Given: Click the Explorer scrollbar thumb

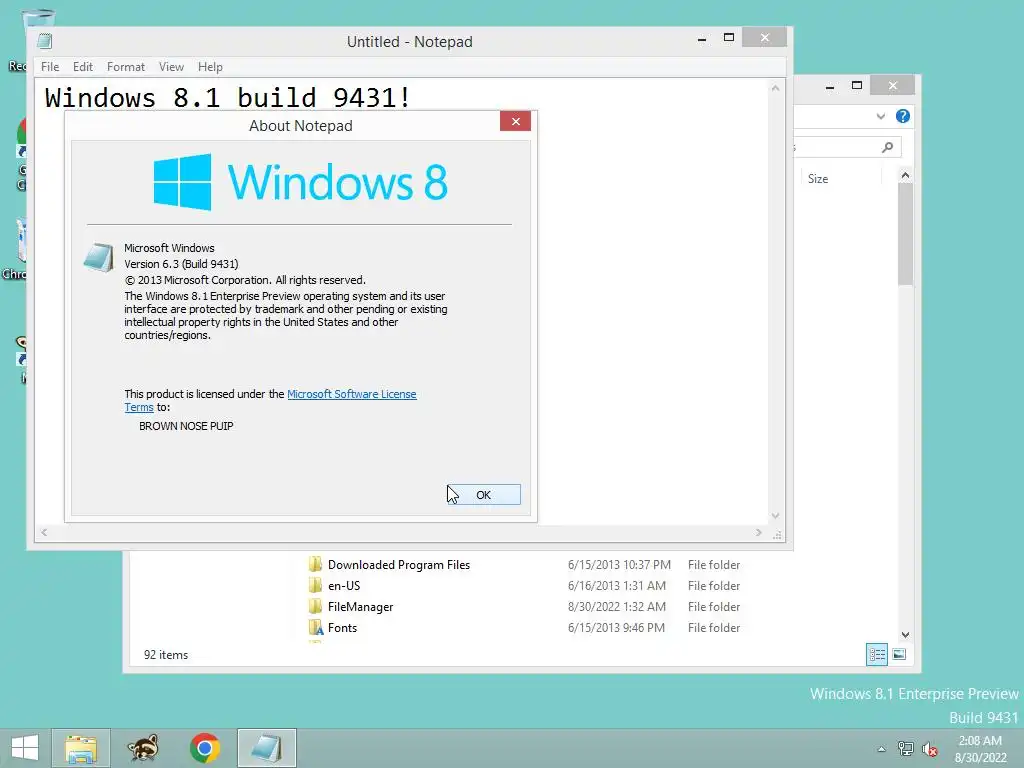Looking at the screenshot, I should click(x=905, y=234).
